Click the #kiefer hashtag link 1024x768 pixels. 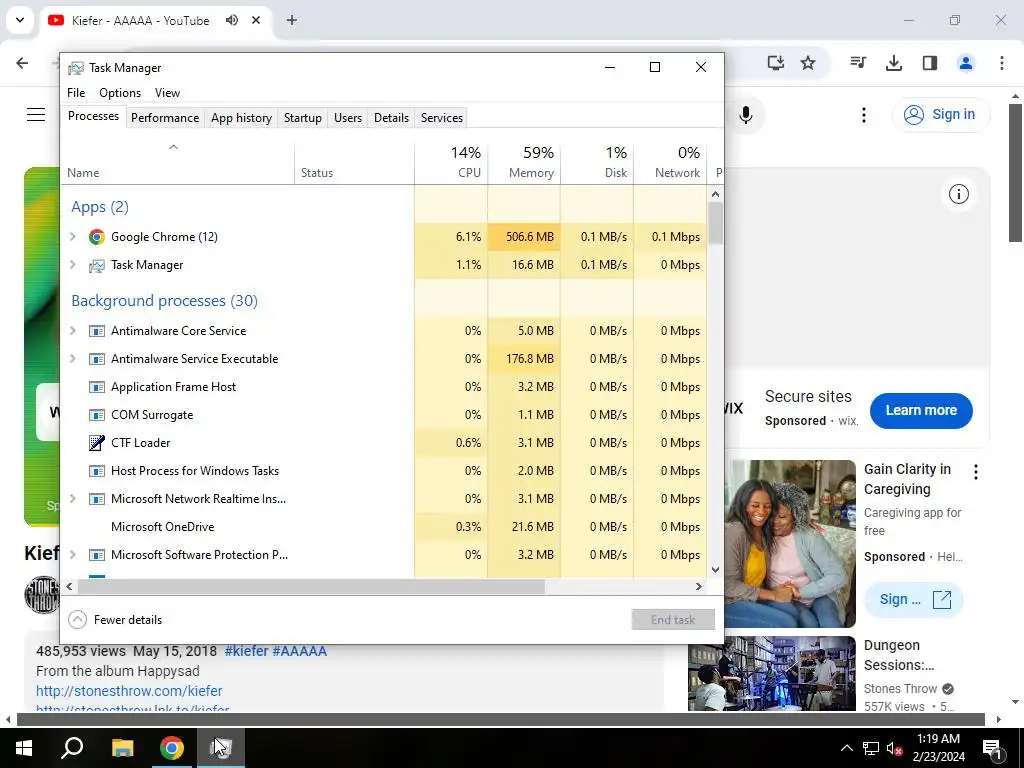[246, 651]
